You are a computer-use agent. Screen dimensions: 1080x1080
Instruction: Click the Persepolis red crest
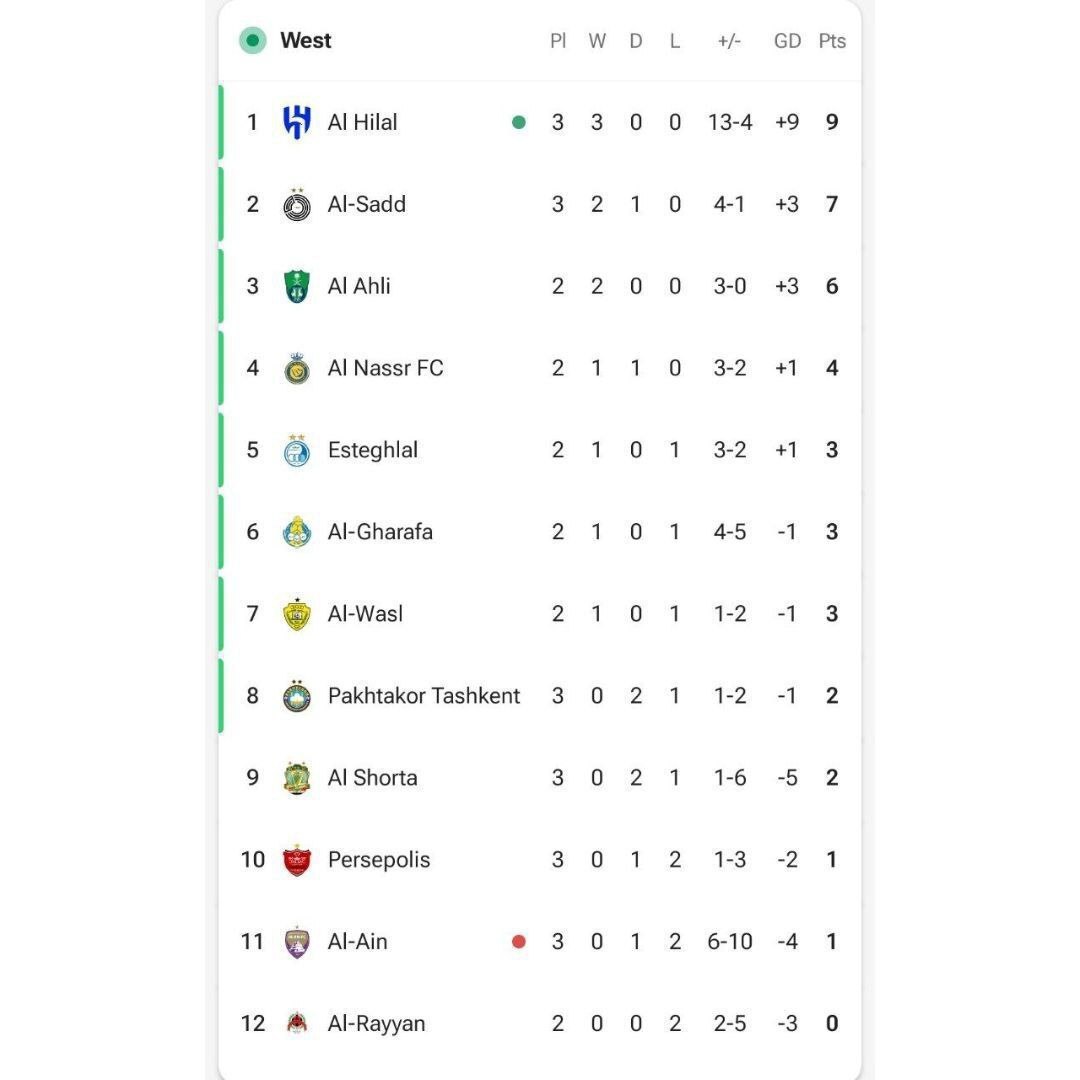pos(297,860)
